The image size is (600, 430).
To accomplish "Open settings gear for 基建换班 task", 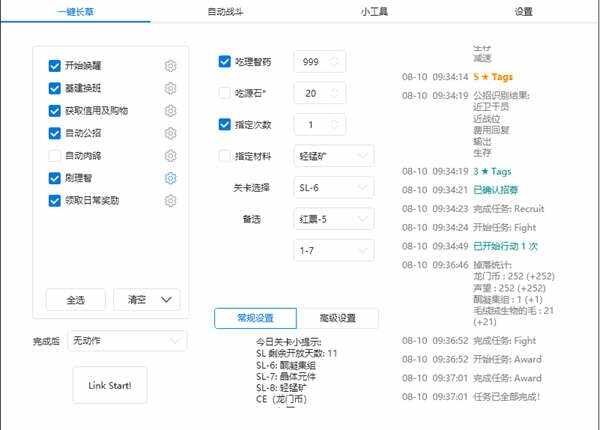I will (x=171, y=88).
